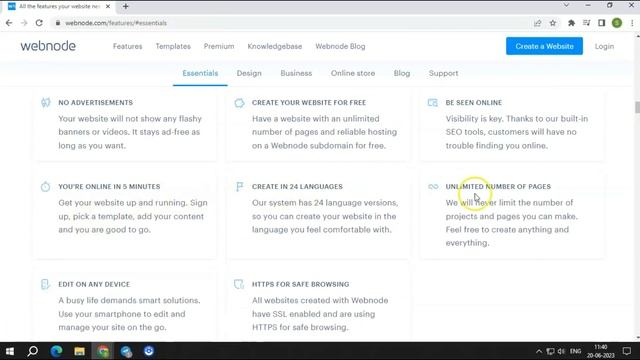Open File Explorer from taskbar
Viewport: 640px width, 360px height.
80,351
